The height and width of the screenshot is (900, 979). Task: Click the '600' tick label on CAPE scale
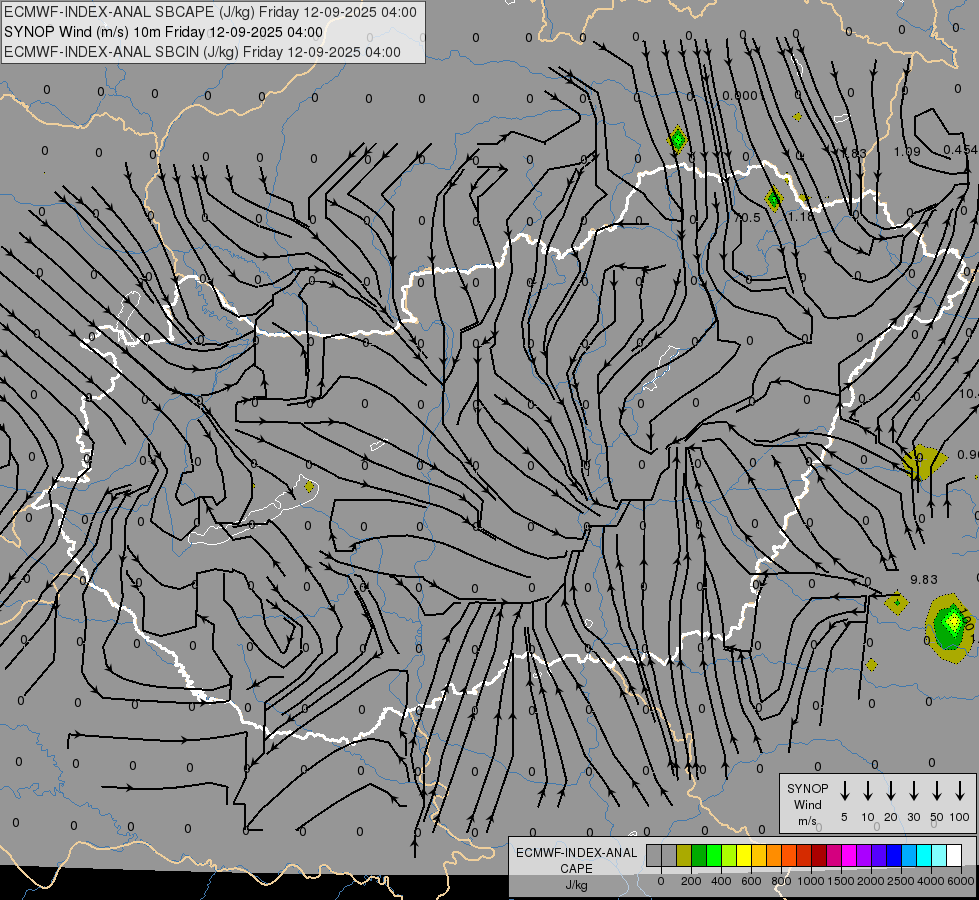coord(751,881)
